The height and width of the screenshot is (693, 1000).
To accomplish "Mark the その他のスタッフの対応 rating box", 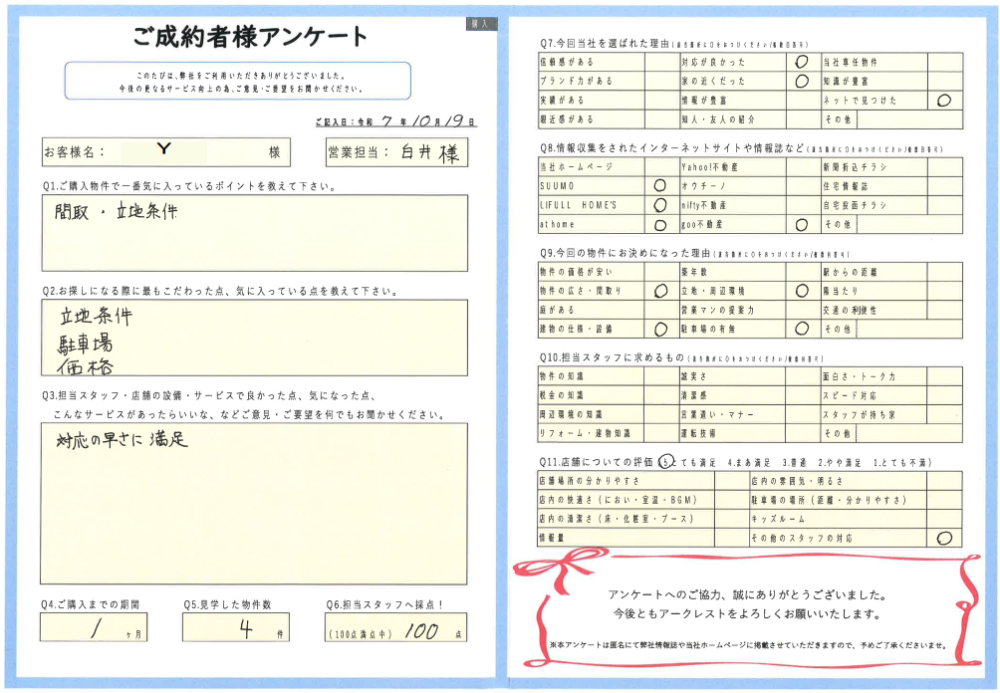I will click(944, 538).
